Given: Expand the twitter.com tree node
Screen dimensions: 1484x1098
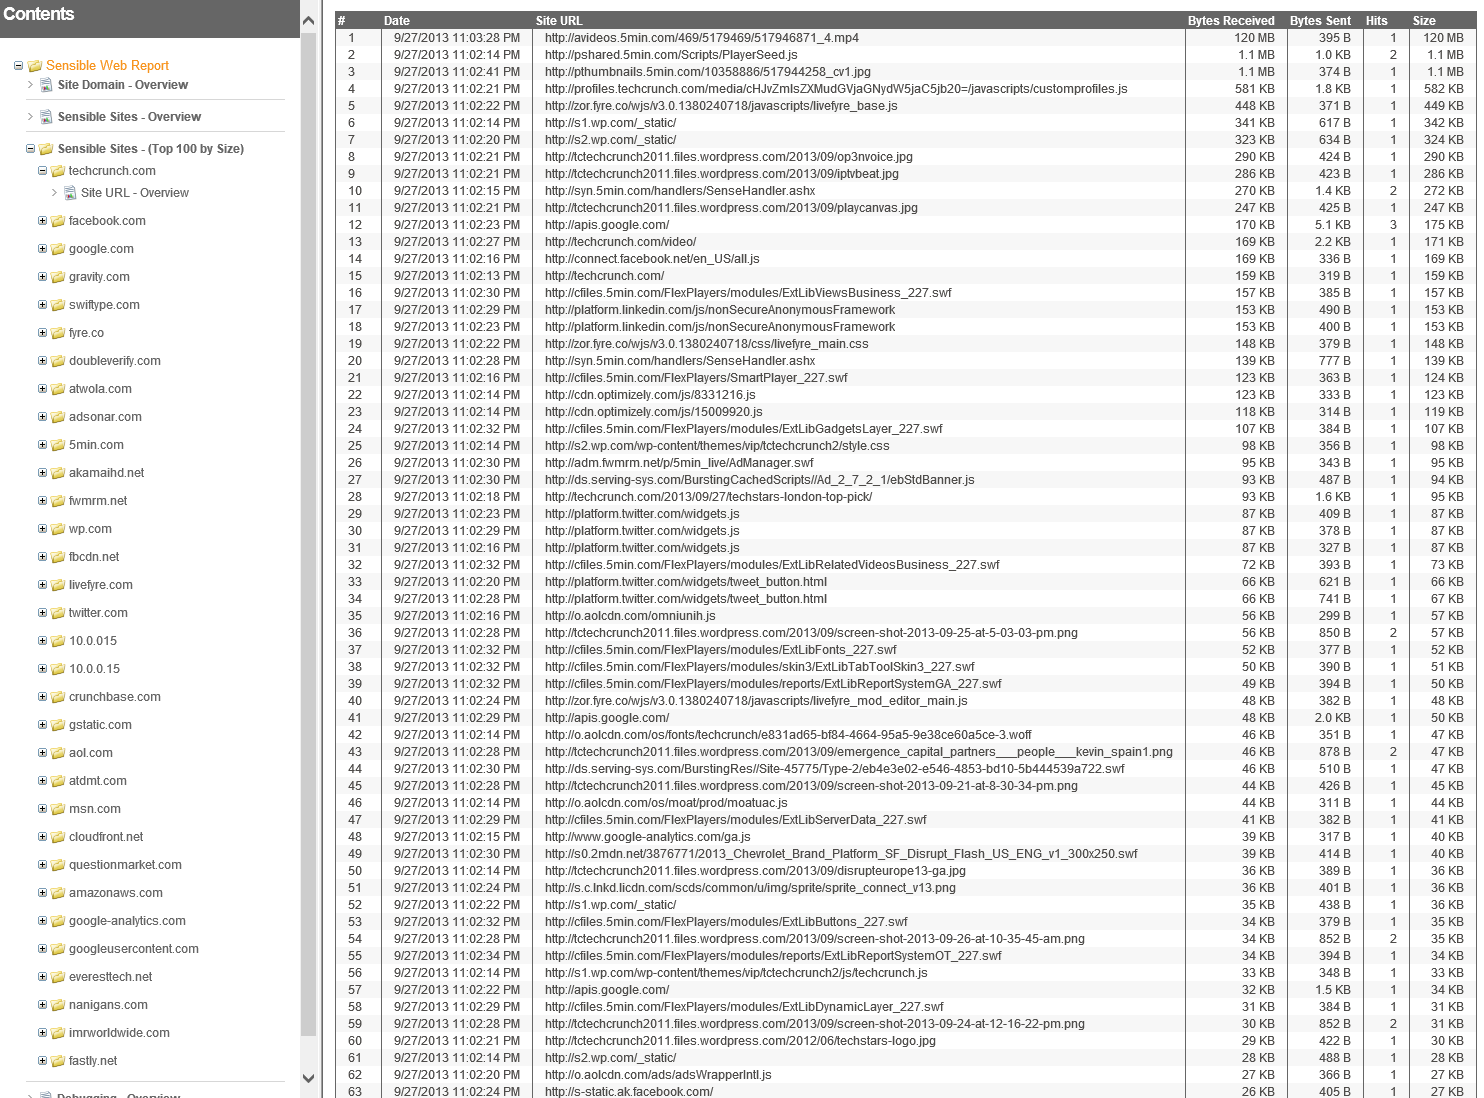Looking at the screenshot, I should [42, 612].
